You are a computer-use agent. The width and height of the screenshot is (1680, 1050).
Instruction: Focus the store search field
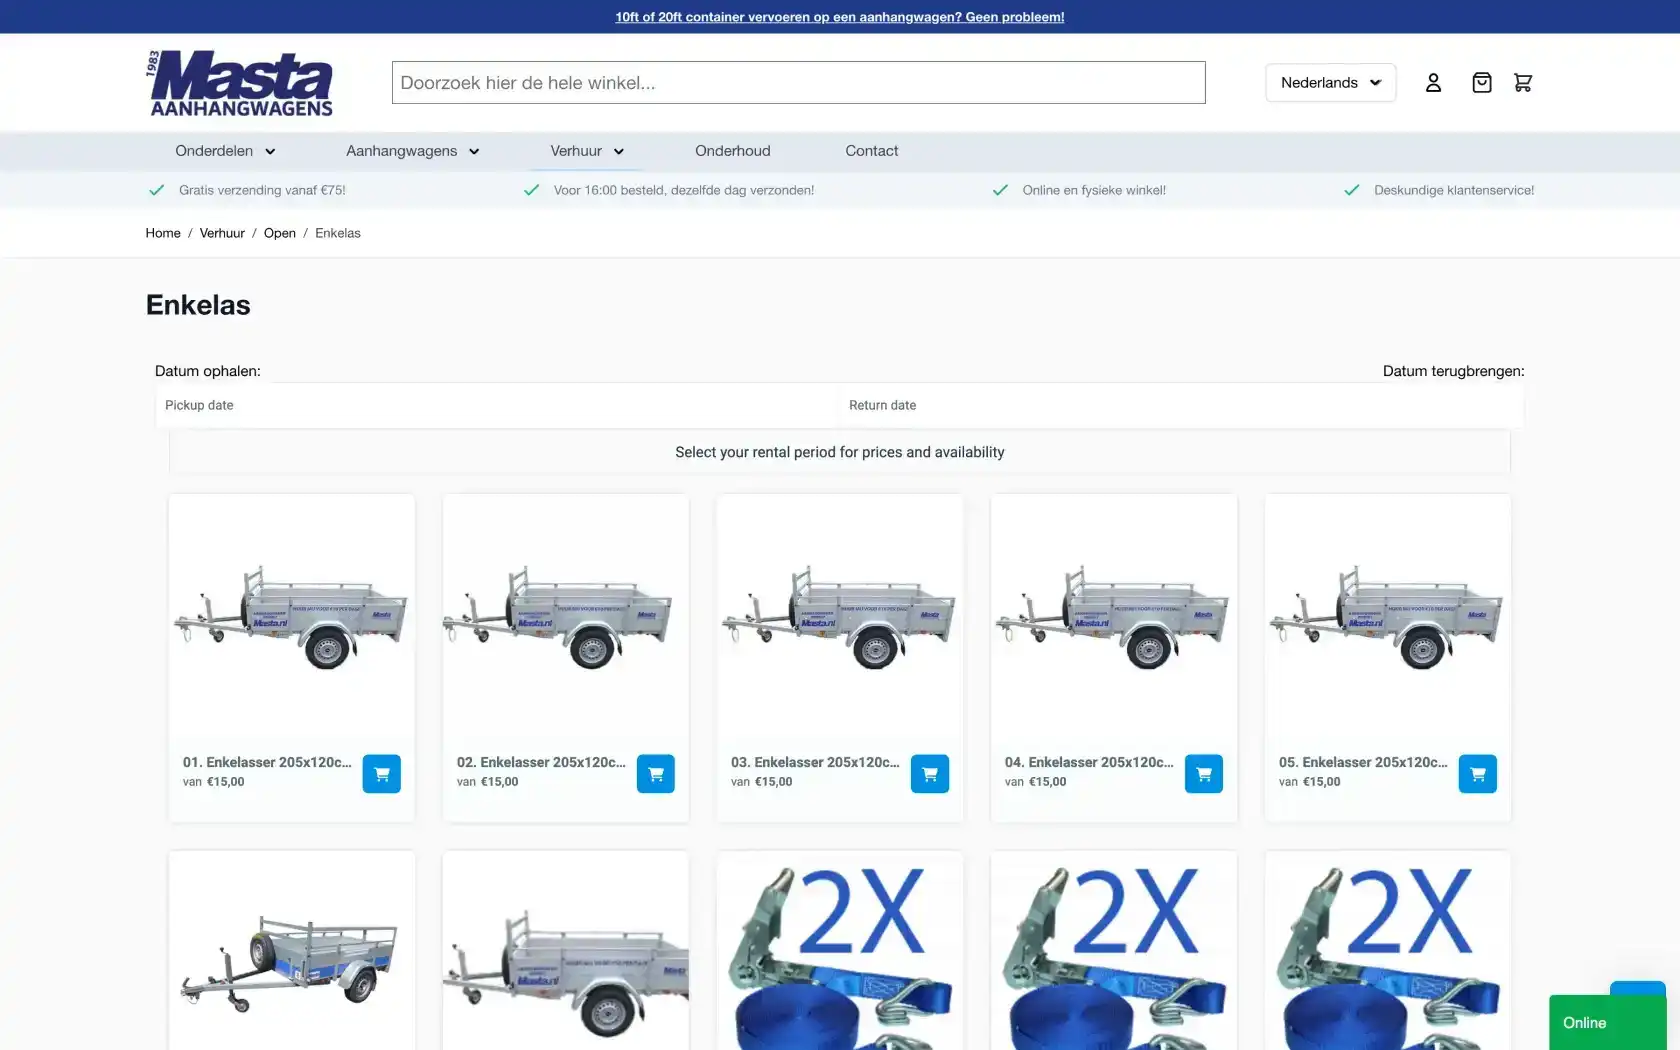point(798,83)
